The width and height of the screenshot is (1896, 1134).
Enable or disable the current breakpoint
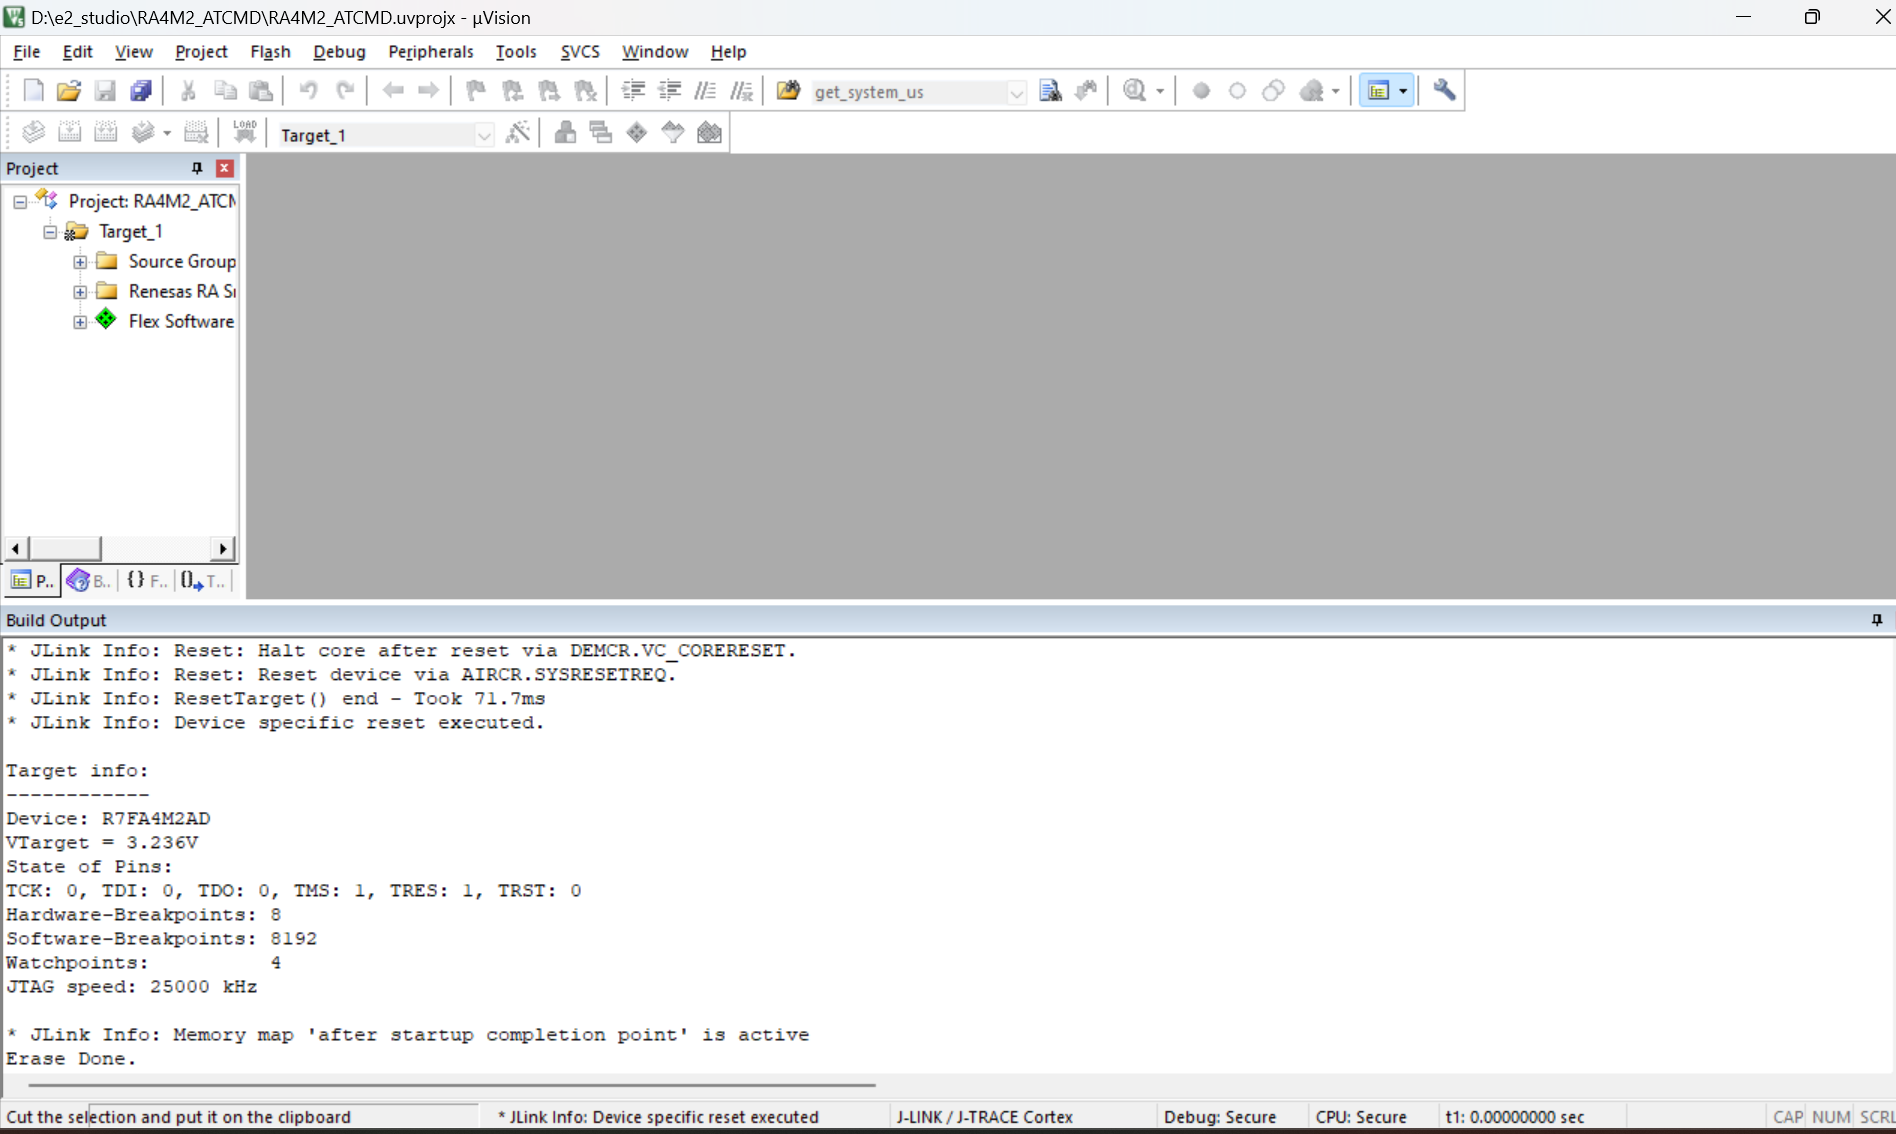[1237, 91]
